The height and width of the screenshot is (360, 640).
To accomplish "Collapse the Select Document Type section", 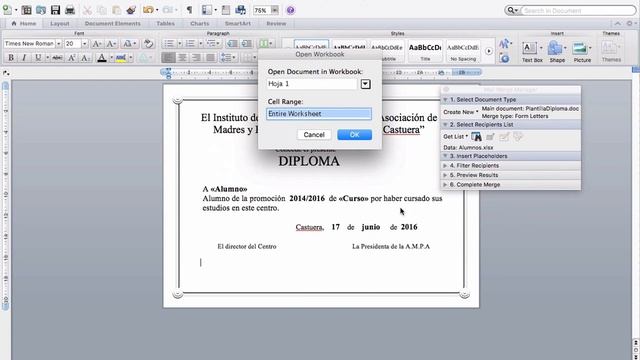I will (x=445, y=100).
